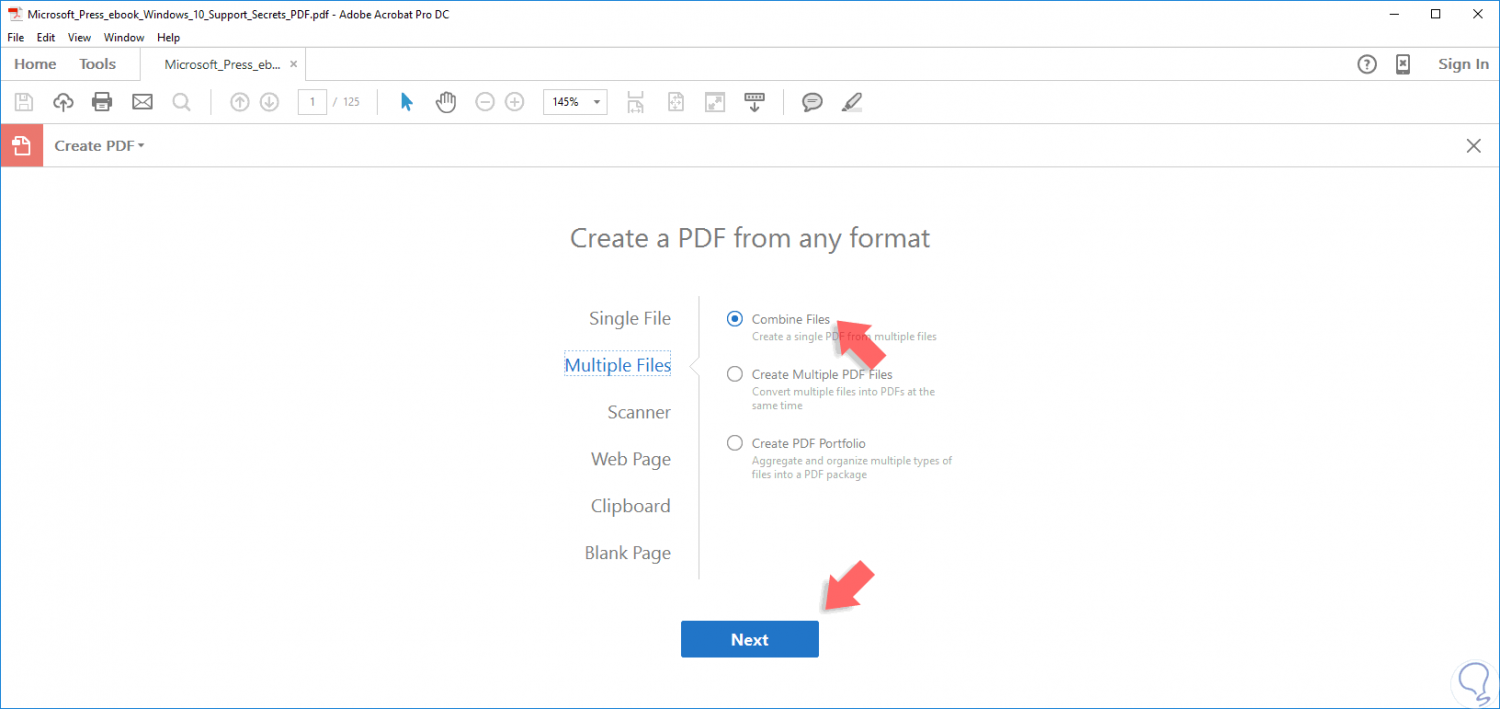1500x709 pixels.
Task: Choose the Web Page source option
Action: click(631, 459)
